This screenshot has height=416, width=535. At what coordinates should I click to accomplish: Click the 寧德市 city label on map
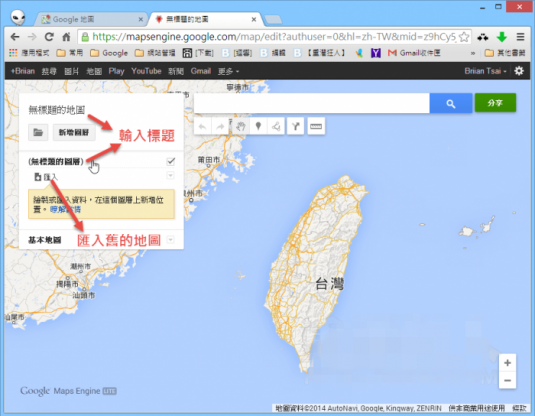[x=238, y=87]
